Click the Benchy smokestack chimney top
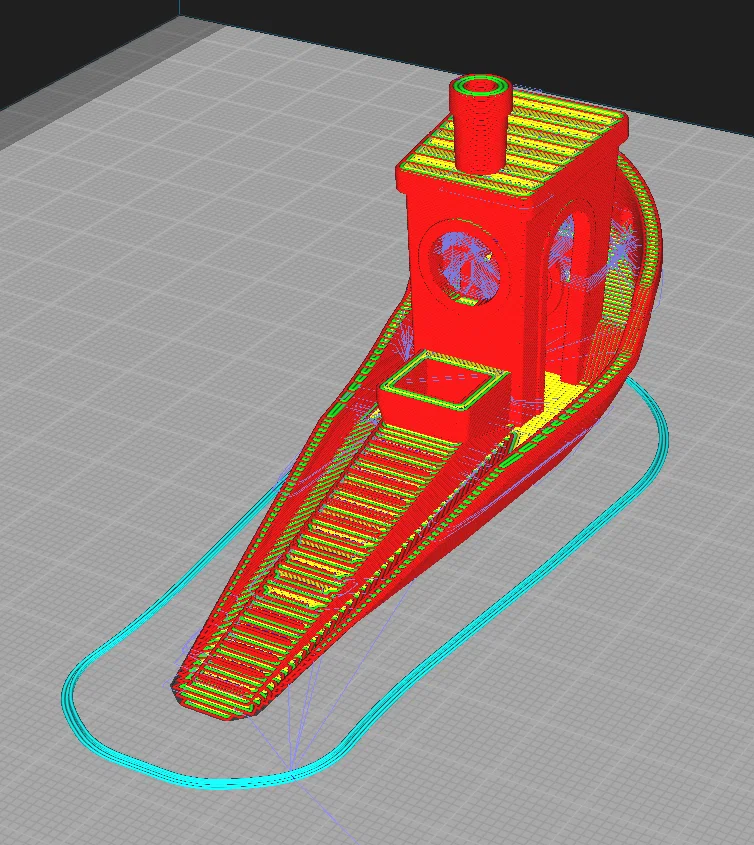The image size is (754, 845). click(481, 86)
